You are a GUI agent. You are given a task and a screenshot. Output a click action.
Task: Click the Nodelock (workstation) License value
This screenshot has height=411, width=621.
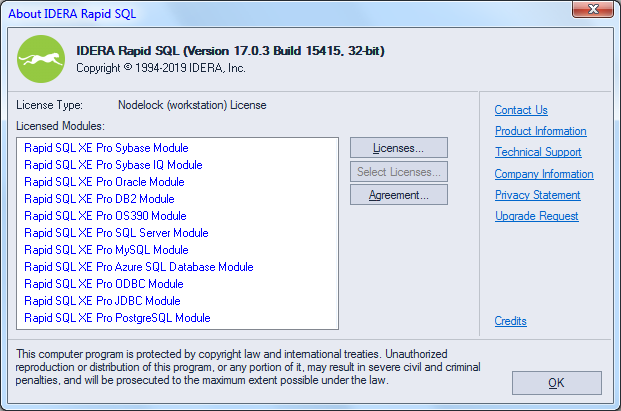point(192,105)
